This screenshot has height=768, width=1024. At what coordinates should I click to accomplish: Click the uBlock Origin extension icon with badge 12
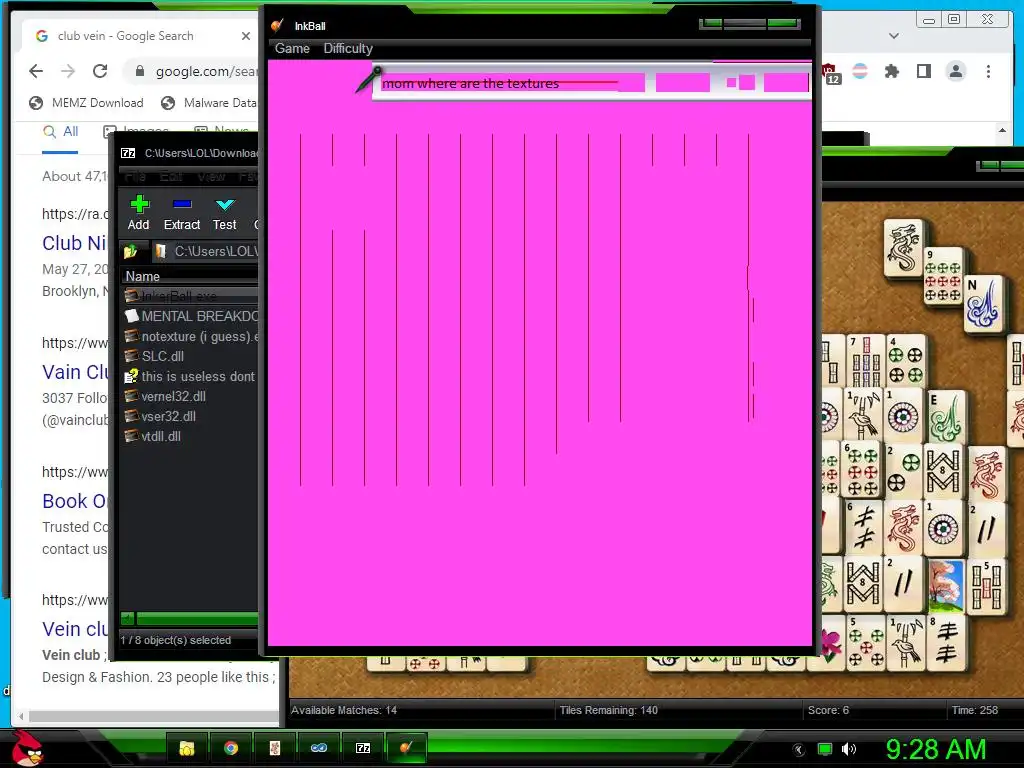831,73
